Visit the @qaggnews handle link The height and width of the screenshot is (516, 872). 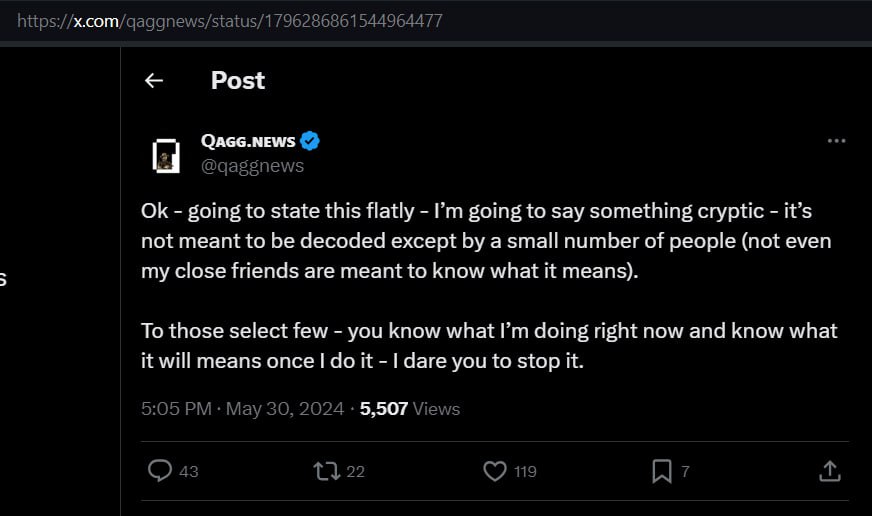[252, 166]
